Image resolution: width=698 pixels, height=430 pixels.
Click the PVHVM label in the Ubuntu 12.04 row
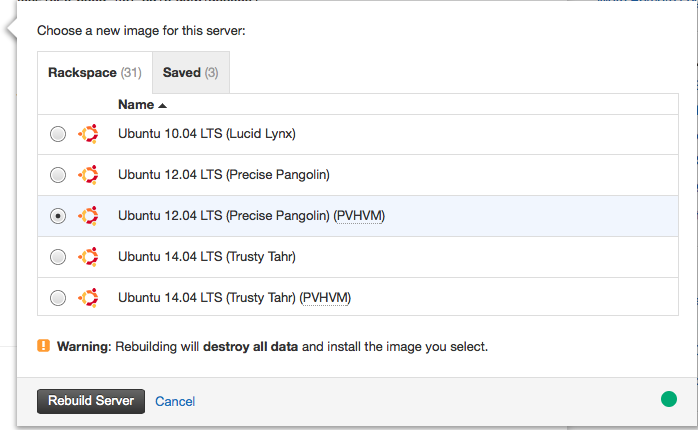(359, 216)
